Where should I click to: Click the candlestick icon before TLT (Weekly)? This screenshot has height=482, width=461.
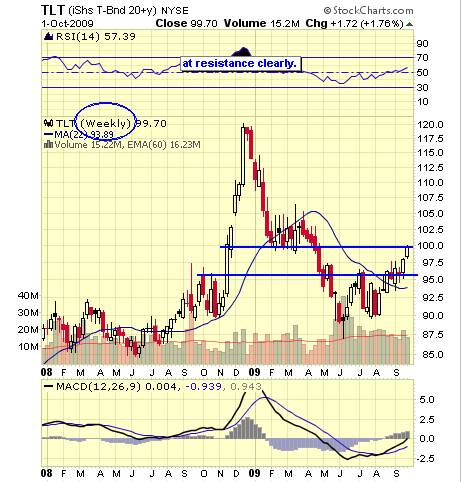point(49,124)
